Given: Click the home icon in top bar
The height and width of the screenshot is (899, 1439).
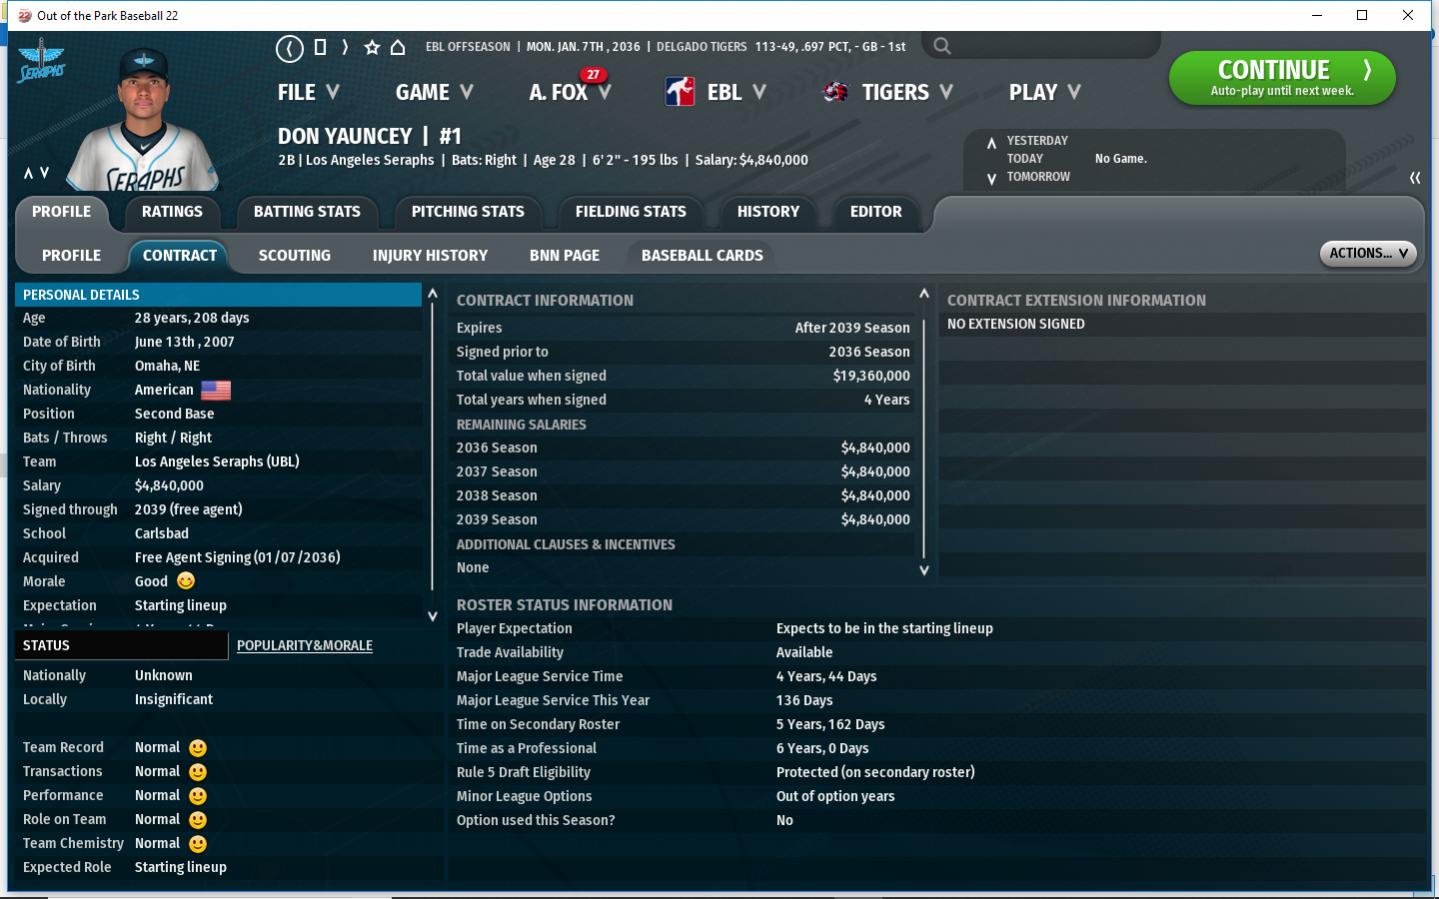Looking at the screenshot, I should tap(398, 47).
